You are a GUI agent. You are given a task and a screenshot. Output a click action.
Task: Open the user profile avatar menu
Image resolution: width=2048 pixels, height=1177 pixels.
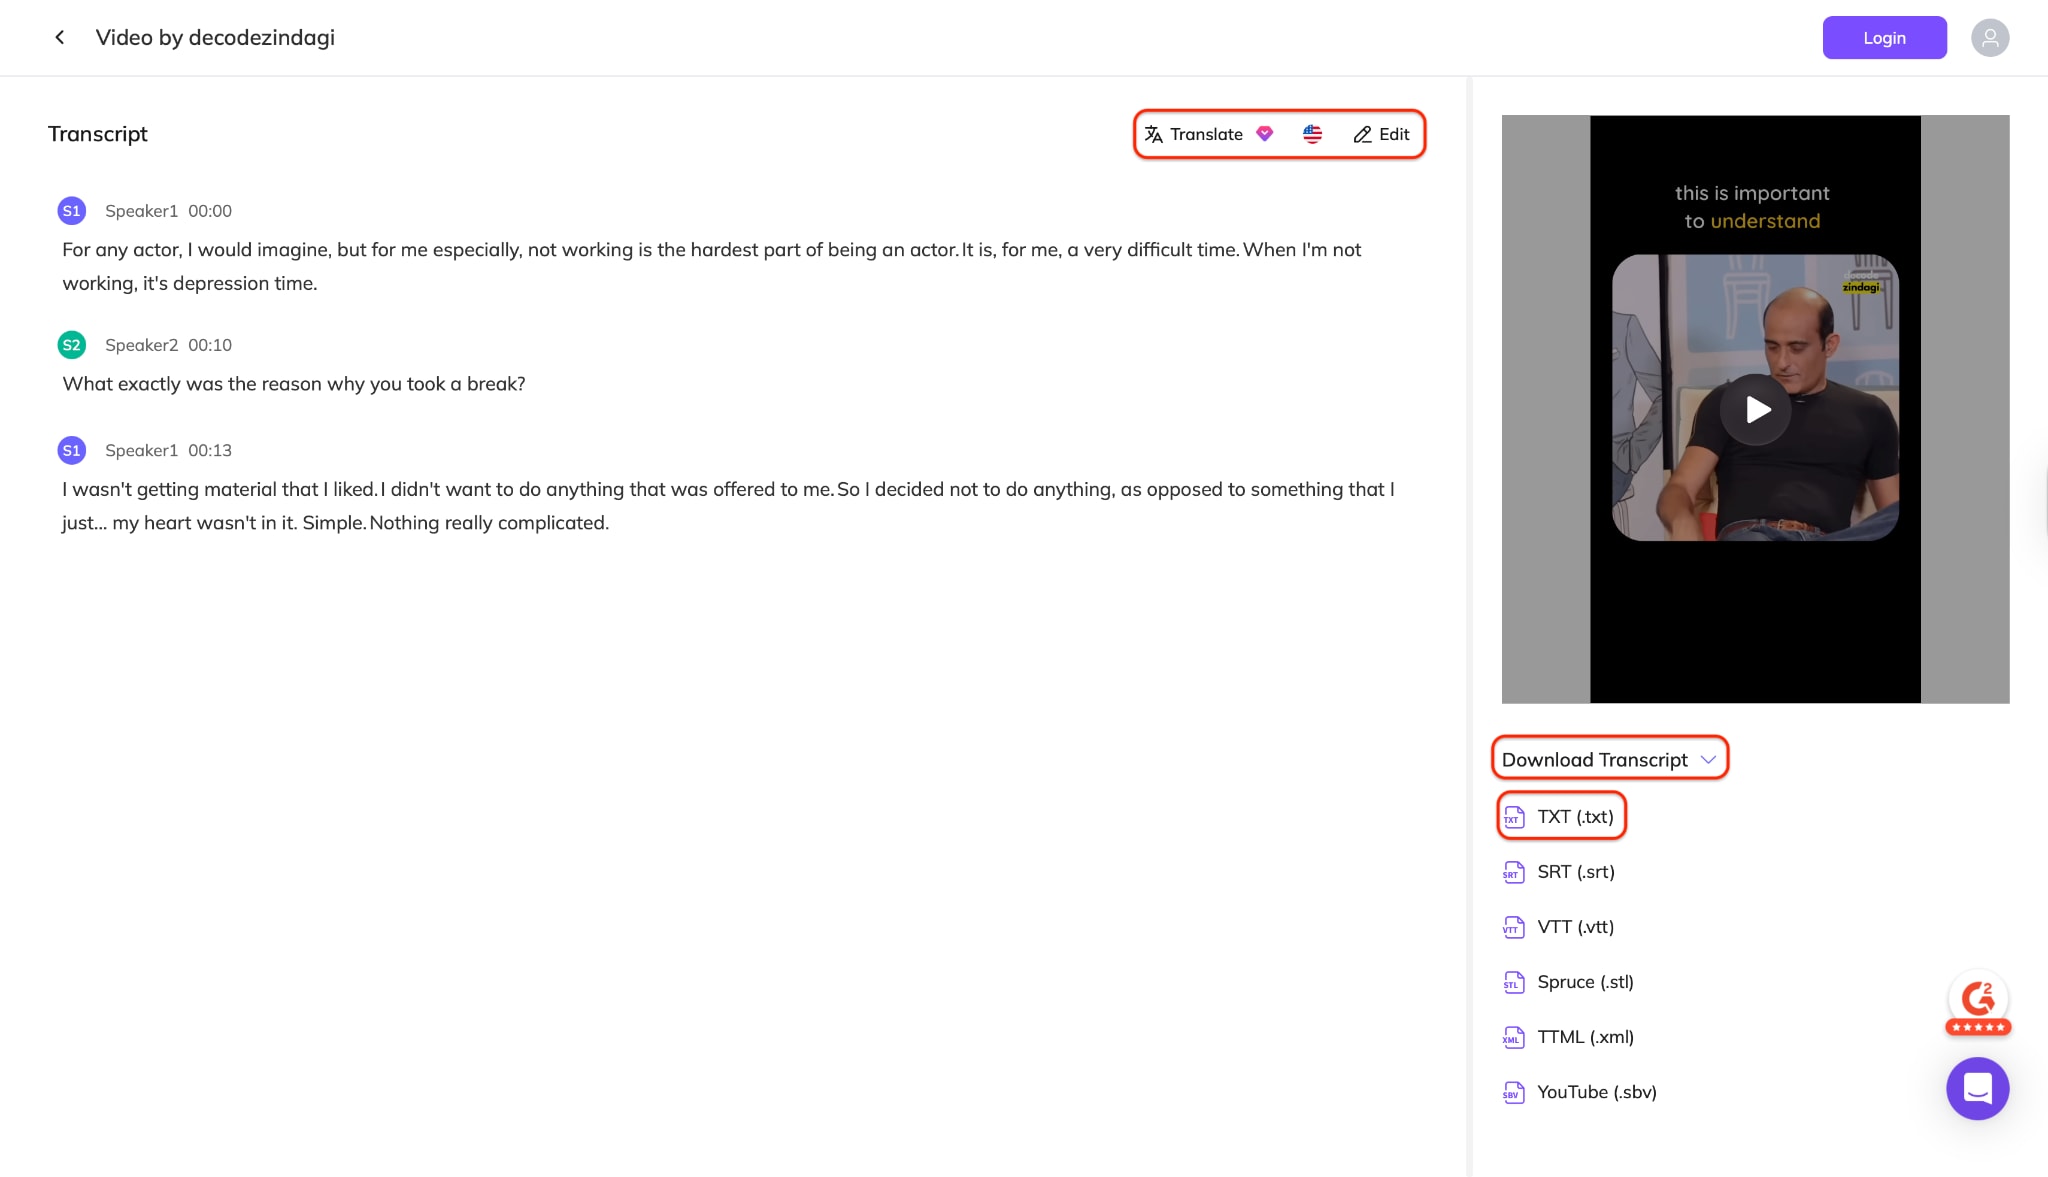(1990, 37)
